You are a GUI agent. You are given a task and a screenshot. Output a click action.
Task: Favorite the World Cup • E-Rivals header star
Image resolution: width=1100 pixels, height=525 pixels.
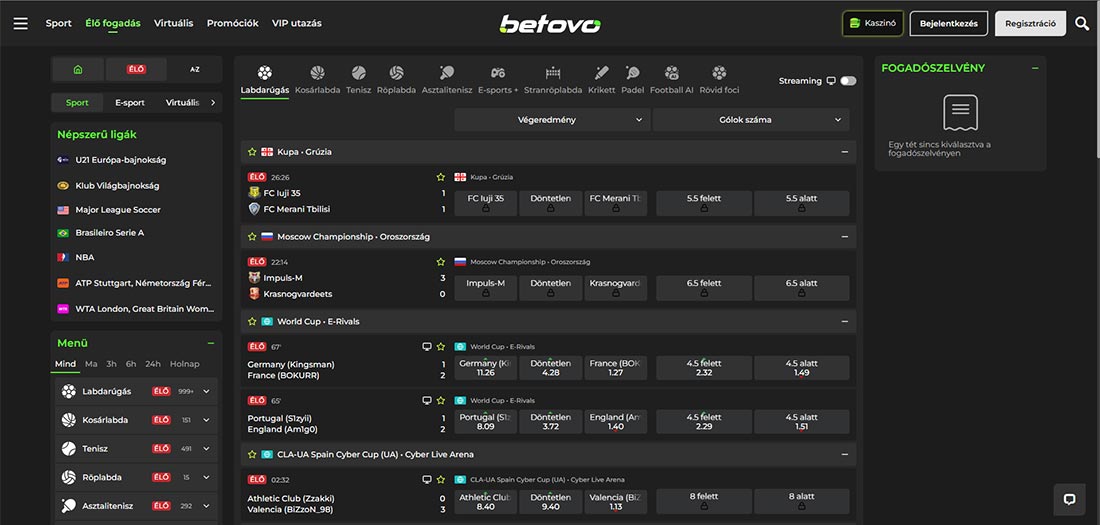(x=252, y=321)
